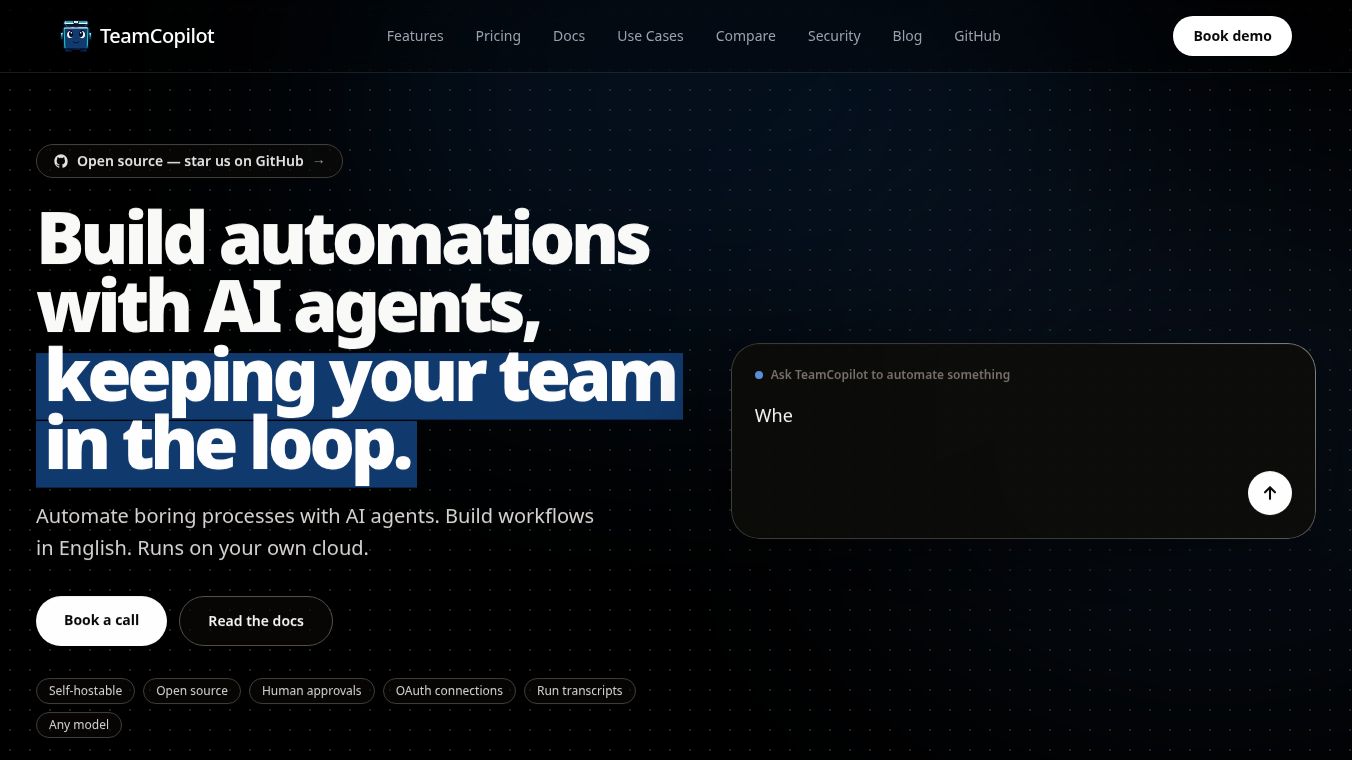Click the GitHub octocat icon in badge
This screenshot has width=1352, height=760.
(x=61, y=161)
